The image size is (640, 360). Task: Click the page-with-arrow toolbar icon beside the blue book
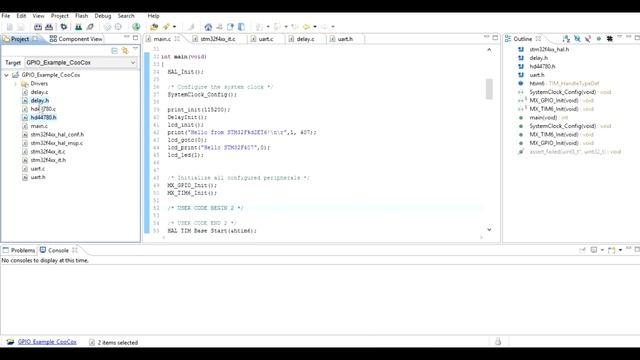point(230,27)
